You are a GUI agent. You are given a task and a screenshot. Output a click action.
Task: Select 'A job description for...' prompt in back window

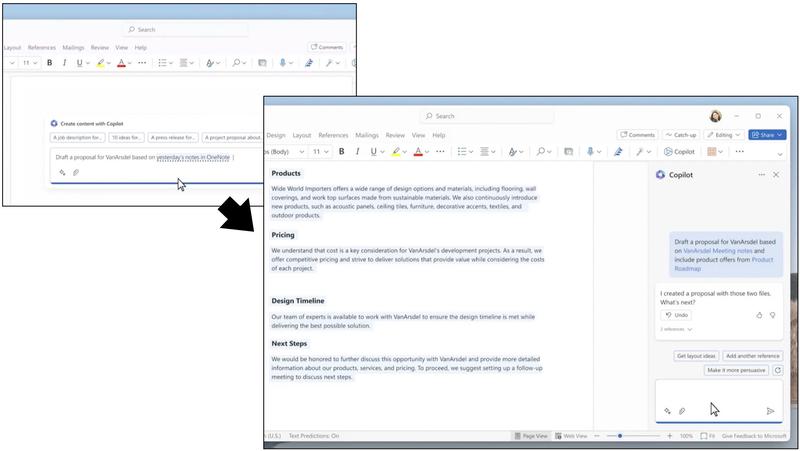point(78,138)
